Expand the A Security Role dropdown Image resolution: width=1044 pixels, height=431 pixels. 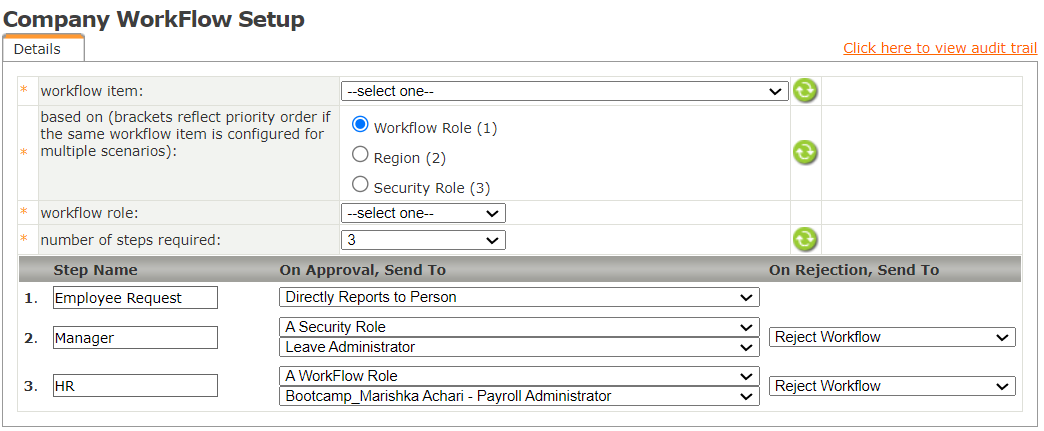(519, 327)
